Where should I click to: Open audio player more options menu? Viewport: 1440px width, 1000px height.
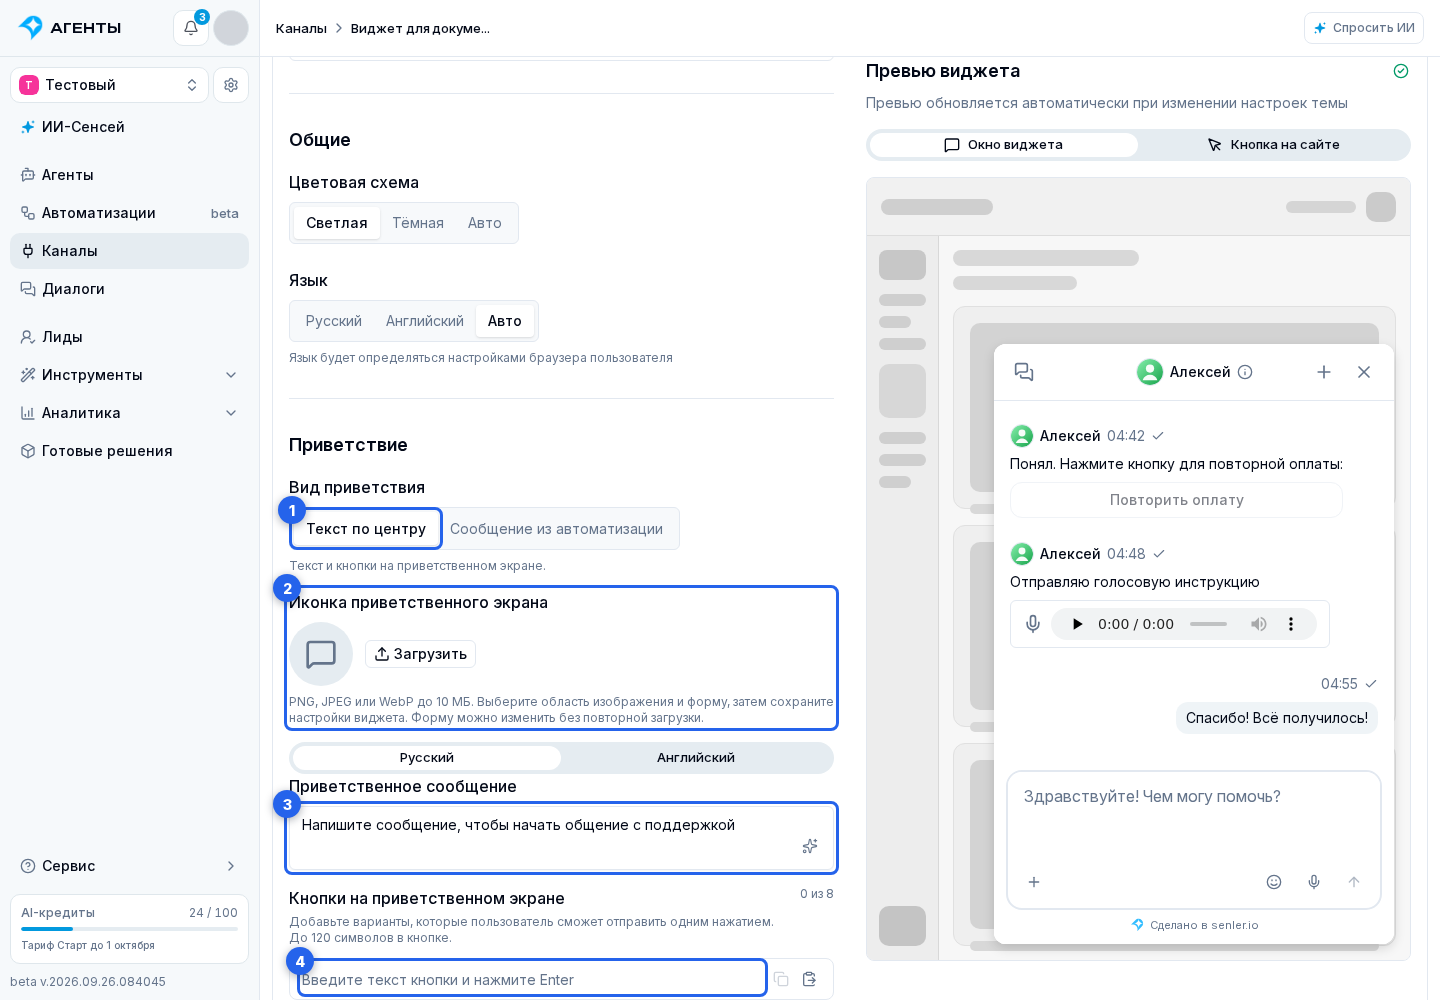coord(1291,624)
